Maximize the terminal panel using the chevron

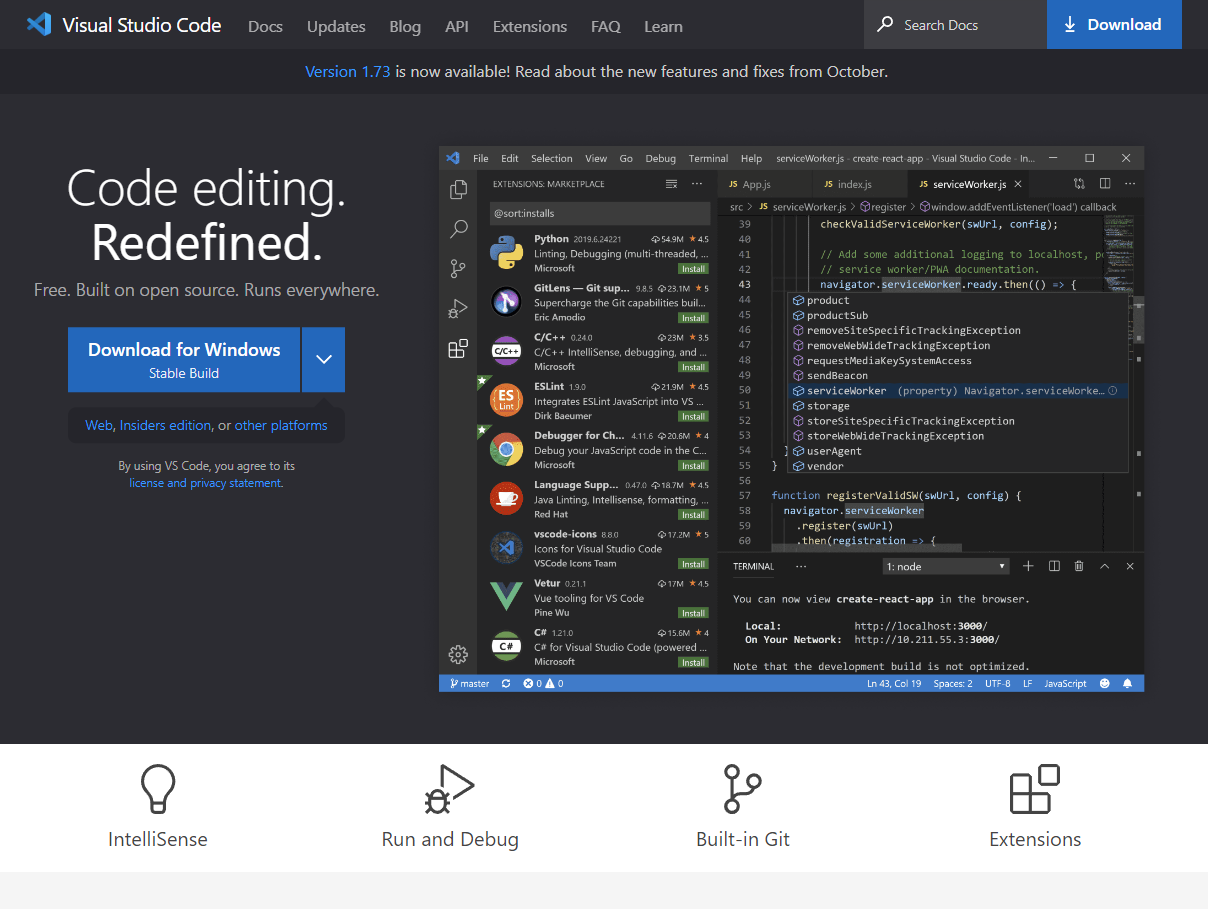[1105, 566]
